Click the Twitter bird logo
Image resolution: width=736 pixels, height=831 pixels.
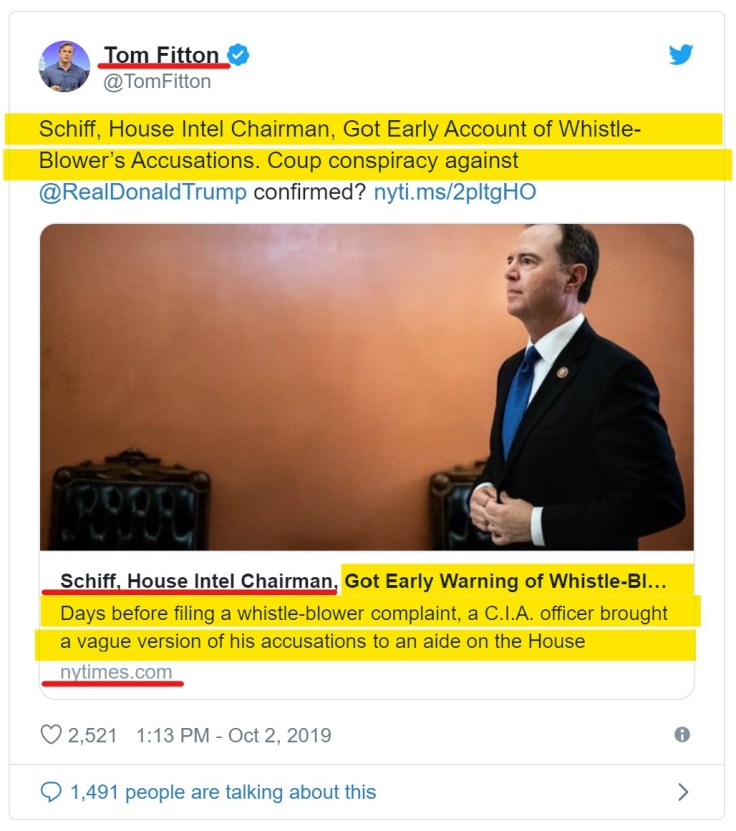coord(681,54)
